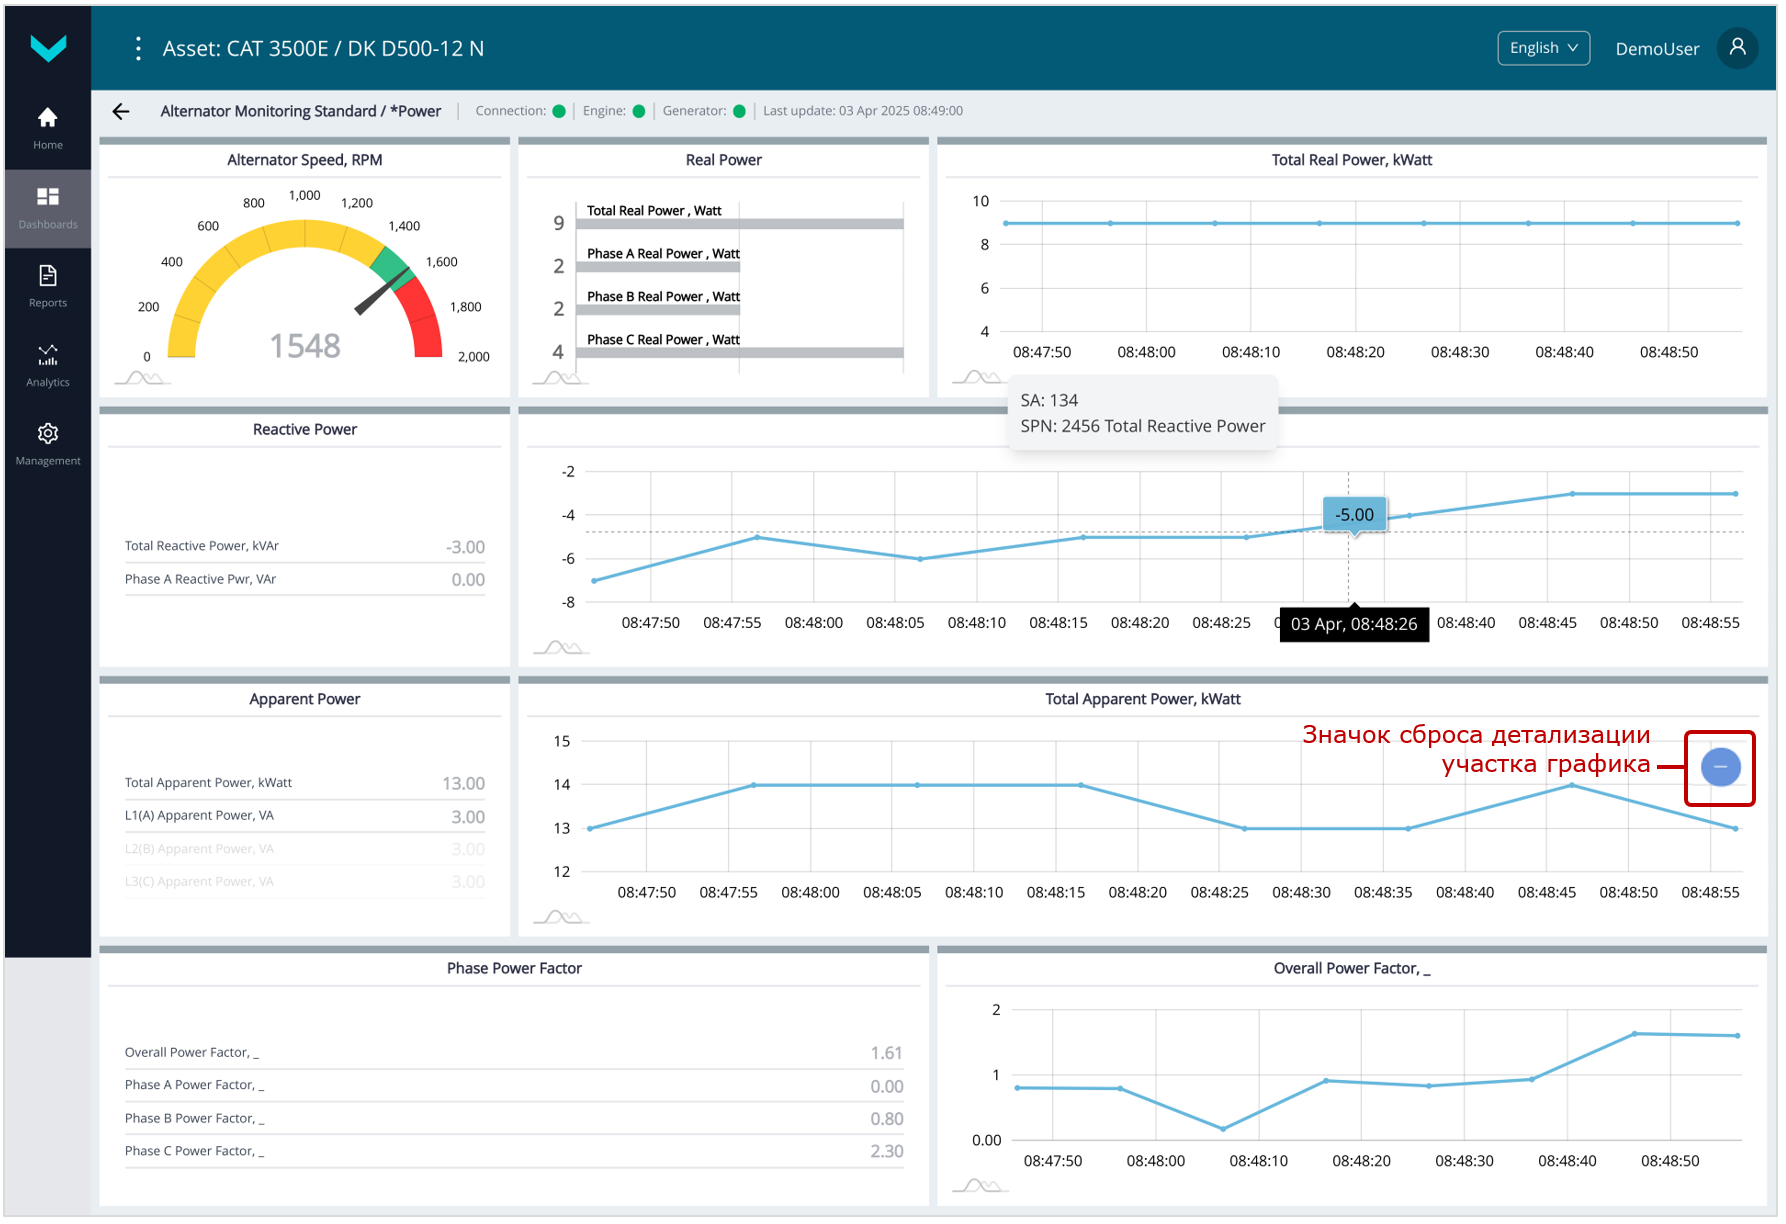This screenshot has height=1224, width=1786.
Task: Click the company logo in the sidebar
Action: pyautogui.click(x=48, y=47)
